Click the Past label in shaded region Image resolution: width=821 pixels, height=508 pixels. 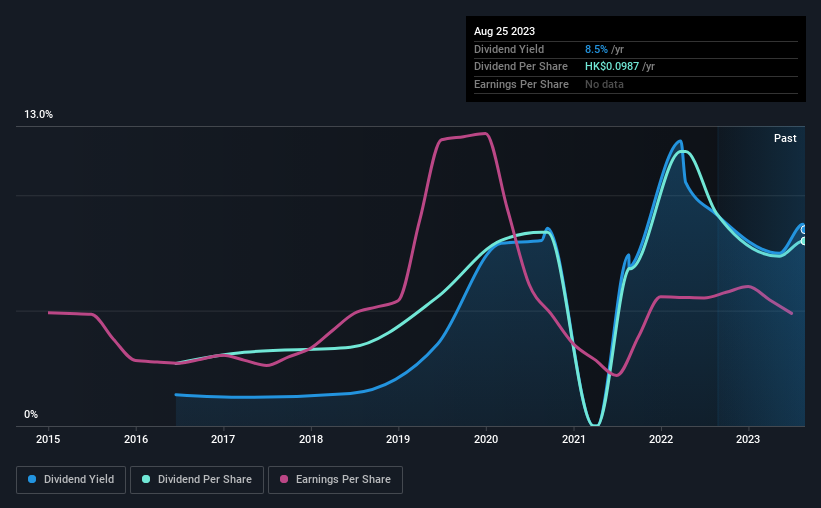(785, 138)
